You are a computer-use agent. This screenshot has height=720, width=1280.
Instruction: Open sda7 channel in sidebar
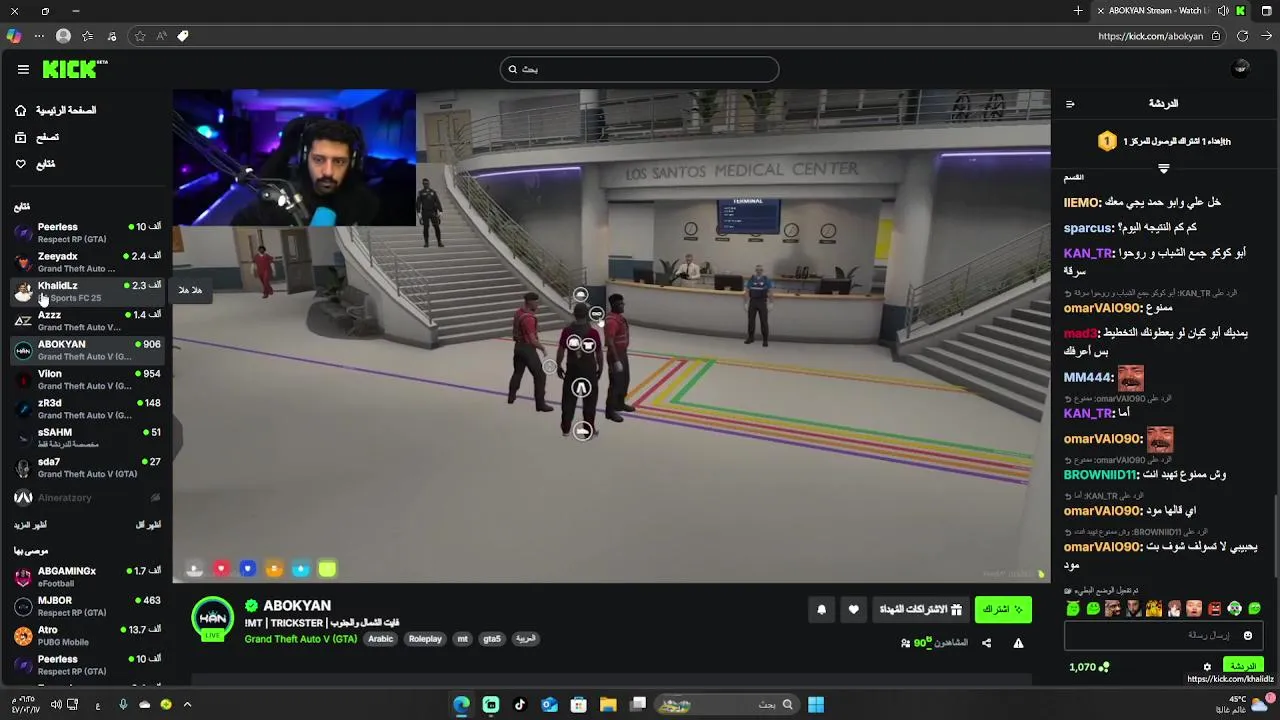click(x=87, y=467)
